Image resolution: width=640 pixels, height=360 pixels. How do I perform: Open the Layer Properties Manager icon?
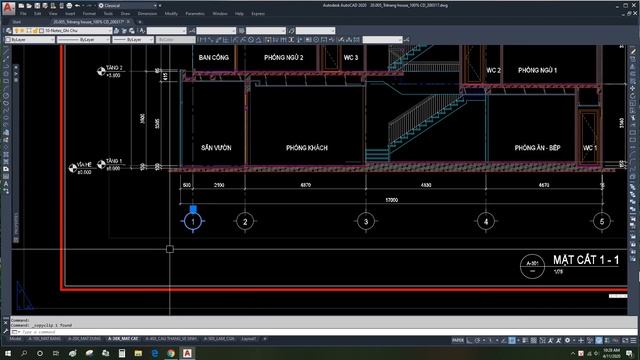coord(9,31)
